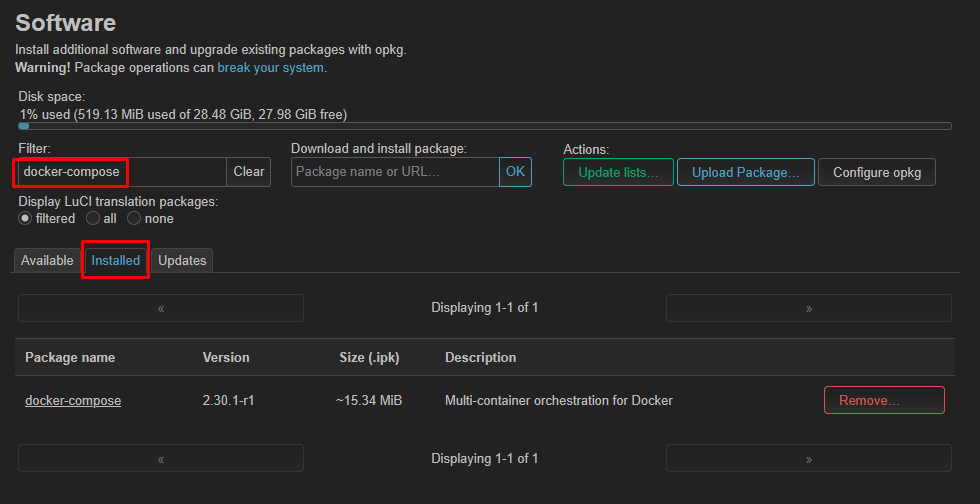This screenshot has width=980, height=504.
Task: Switch to the Installed tab
Action: click(116, 261)
